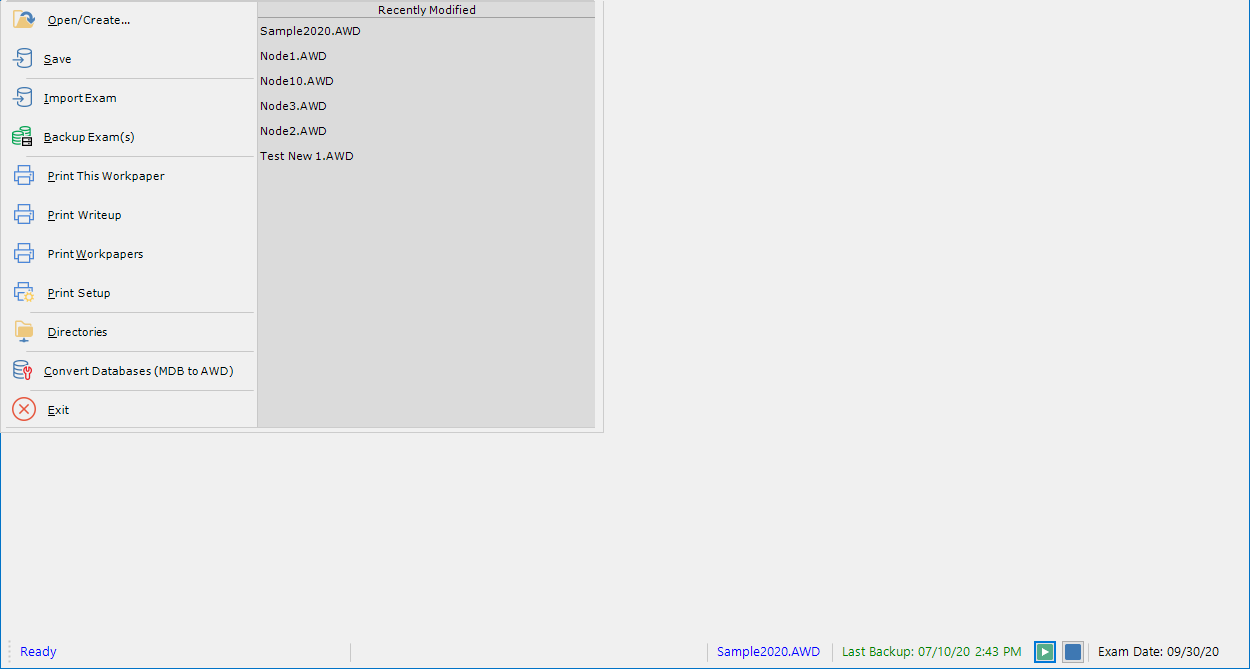Select Node1.AWD in Recently Modified

[x=293, y=55]
